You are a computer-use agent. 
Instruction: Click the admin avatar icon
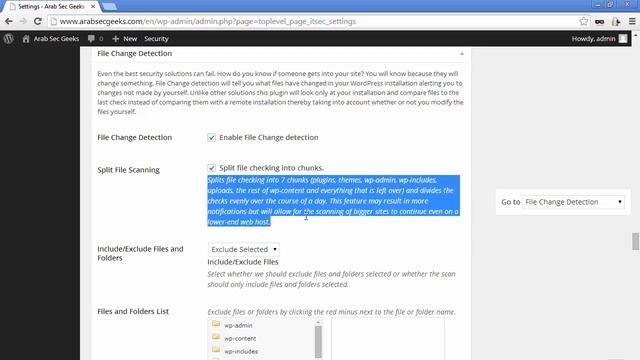(623, 39)
